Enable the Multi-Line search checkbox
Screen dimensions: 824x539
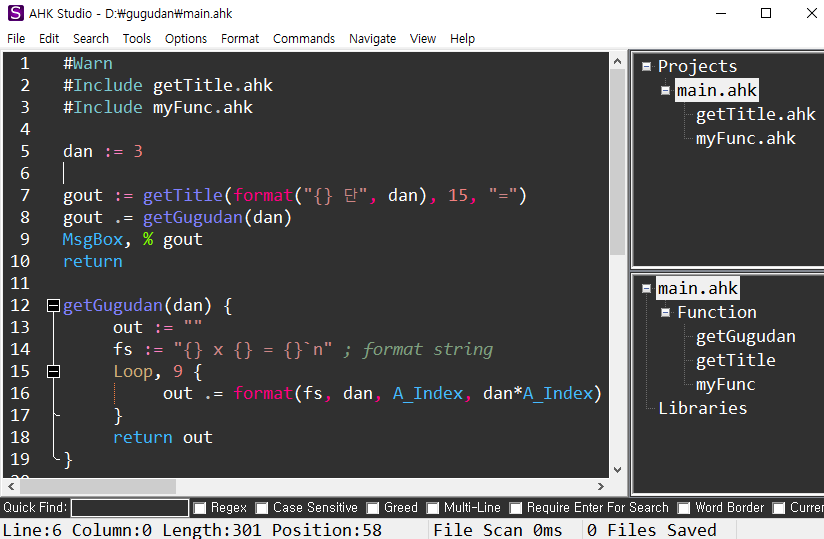tap(433, 508)
